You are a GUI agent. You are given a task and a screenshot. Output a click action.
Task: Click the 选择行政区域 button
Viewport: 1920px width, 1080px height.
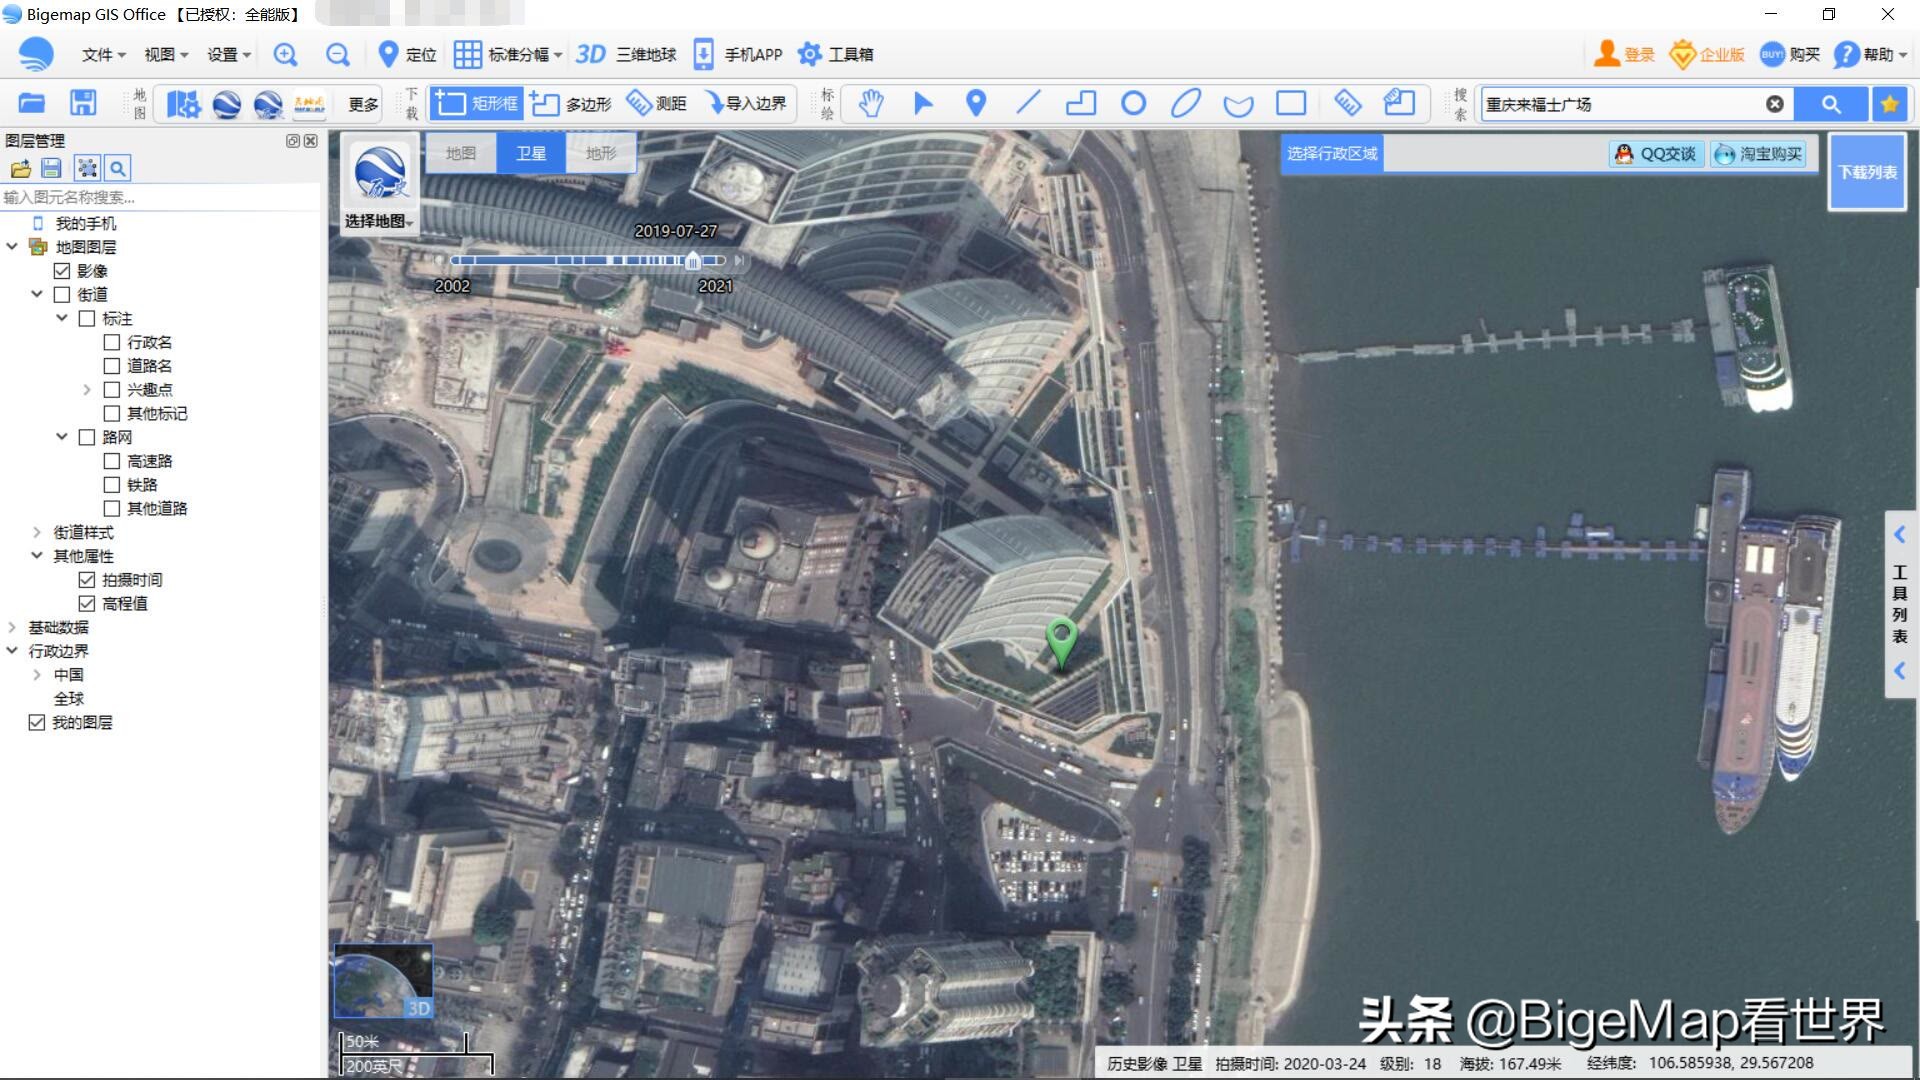click(x=1332, y=153)
